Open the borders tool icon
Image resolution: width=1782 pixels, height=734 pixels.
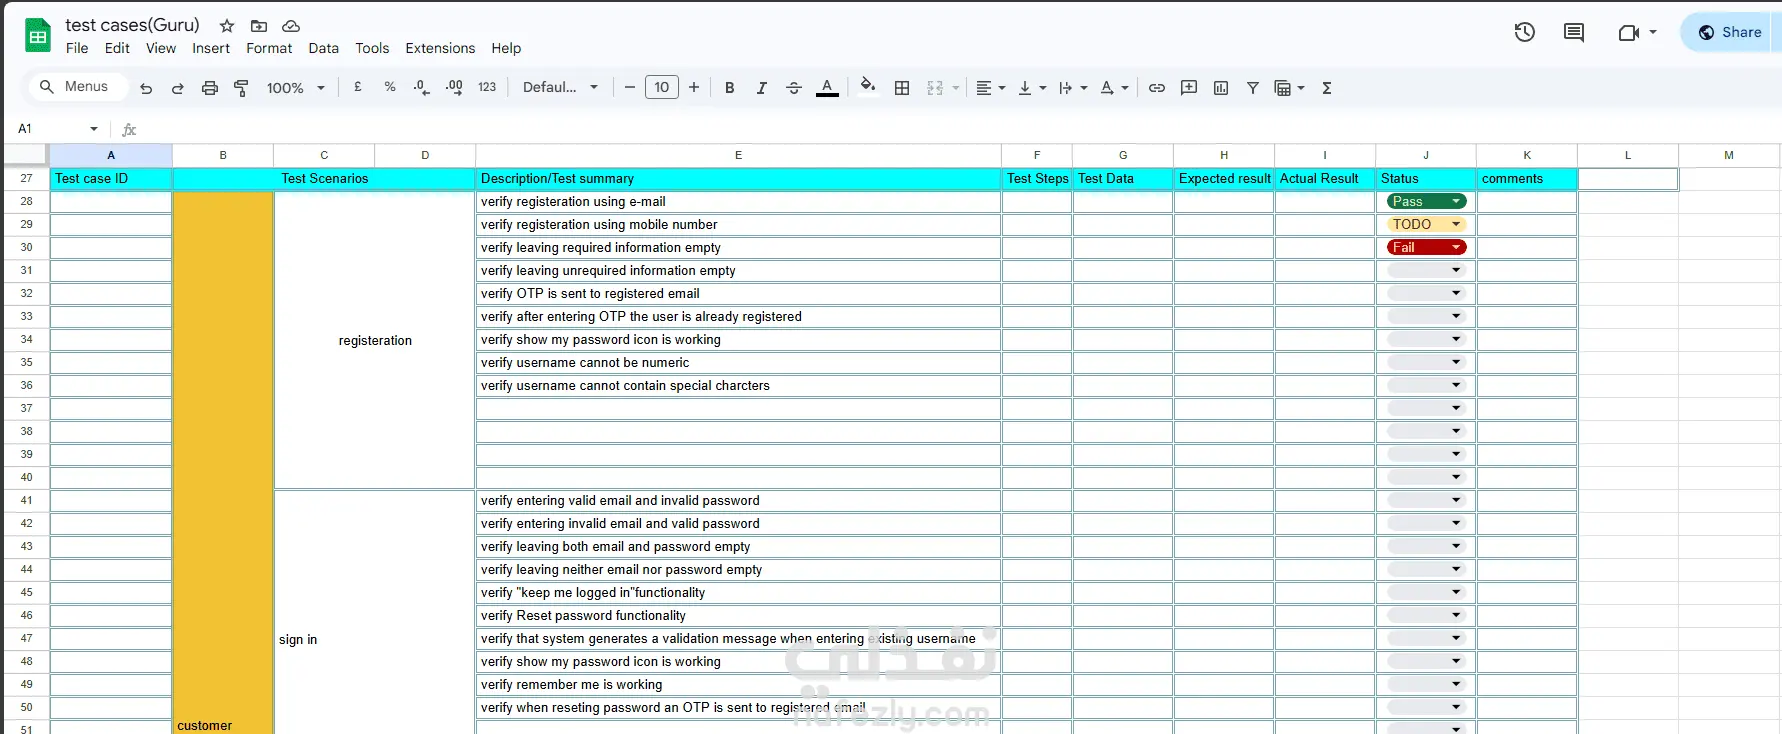902,88
